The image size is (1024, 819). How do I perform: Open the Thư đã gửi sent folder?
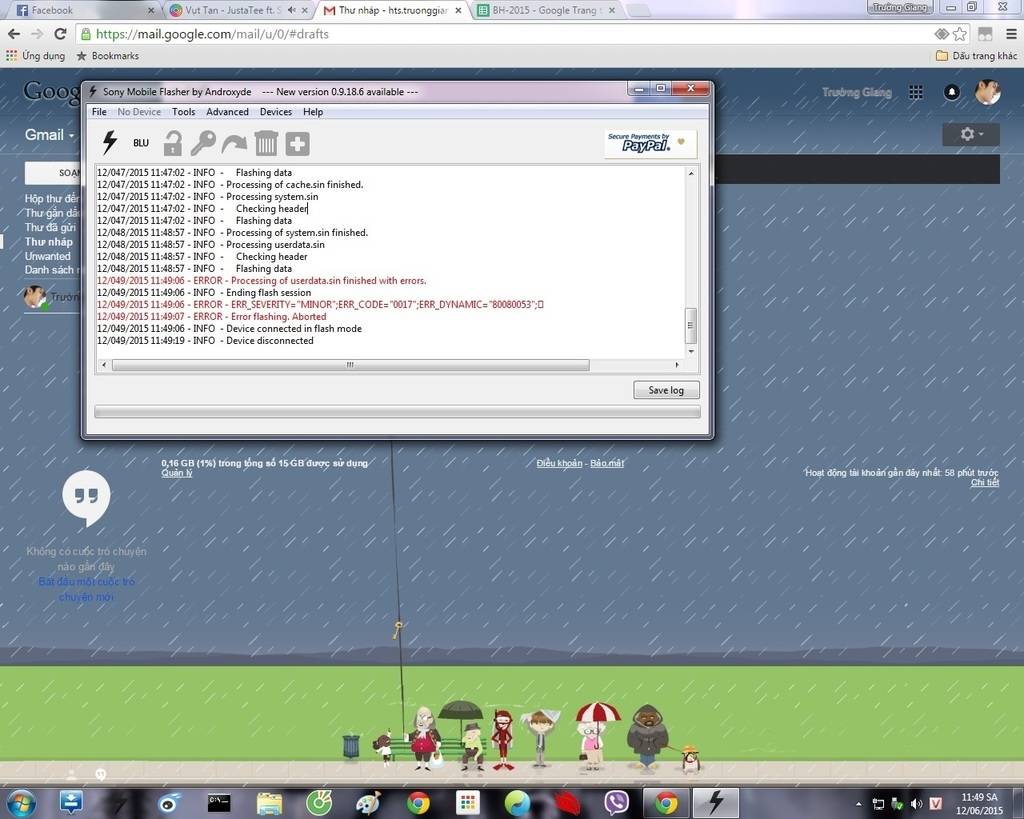coord(50,227)
